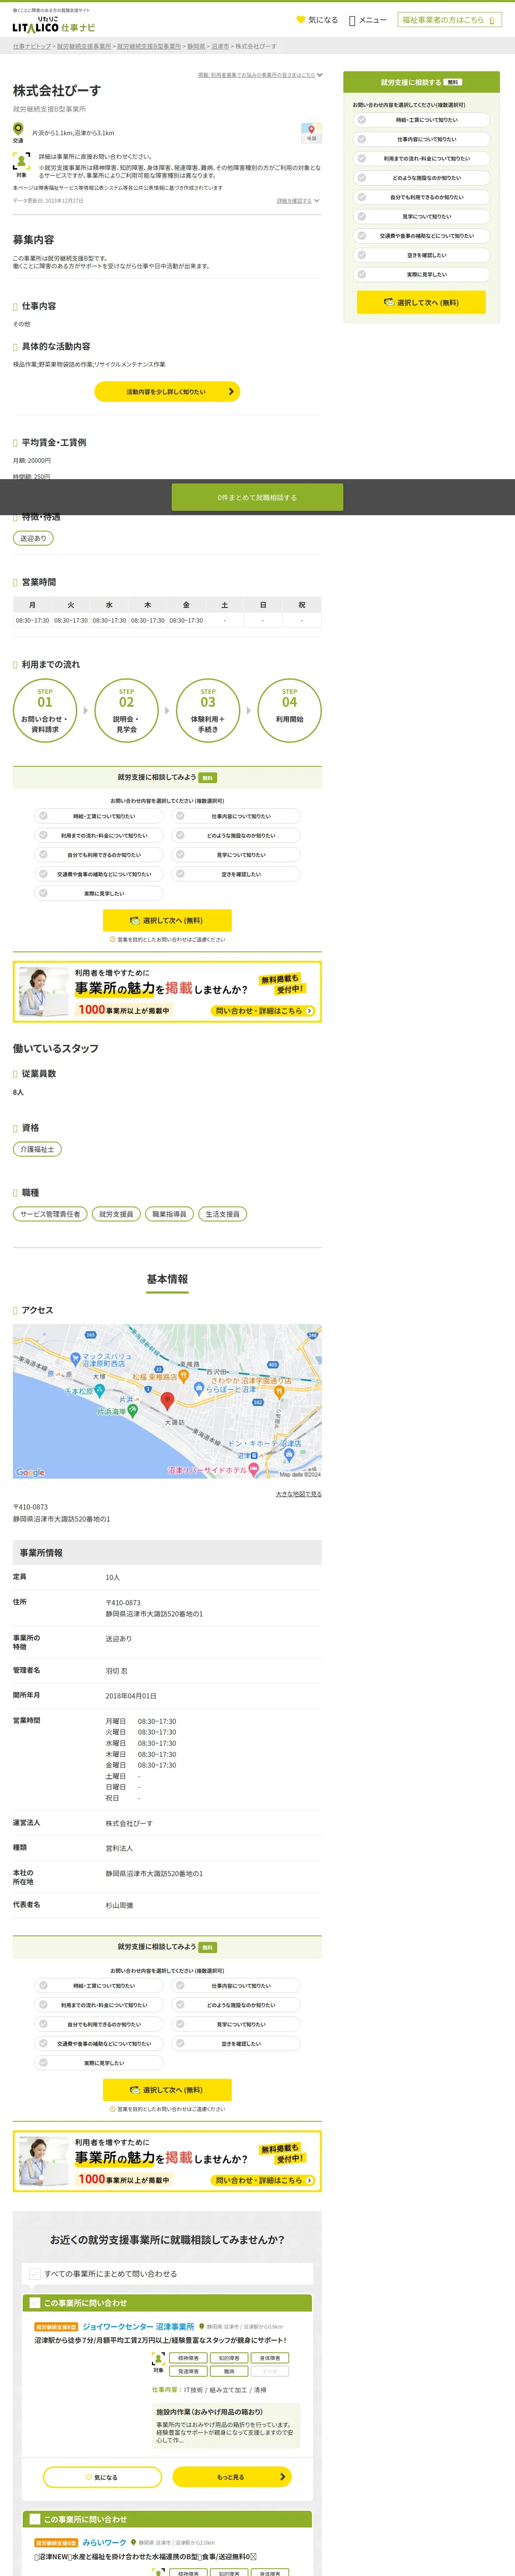Image resolution: width=515 pixels, height=2576 pixels.
Task: Click the heart icon next to 気になる in header
Action: [300, 20]
